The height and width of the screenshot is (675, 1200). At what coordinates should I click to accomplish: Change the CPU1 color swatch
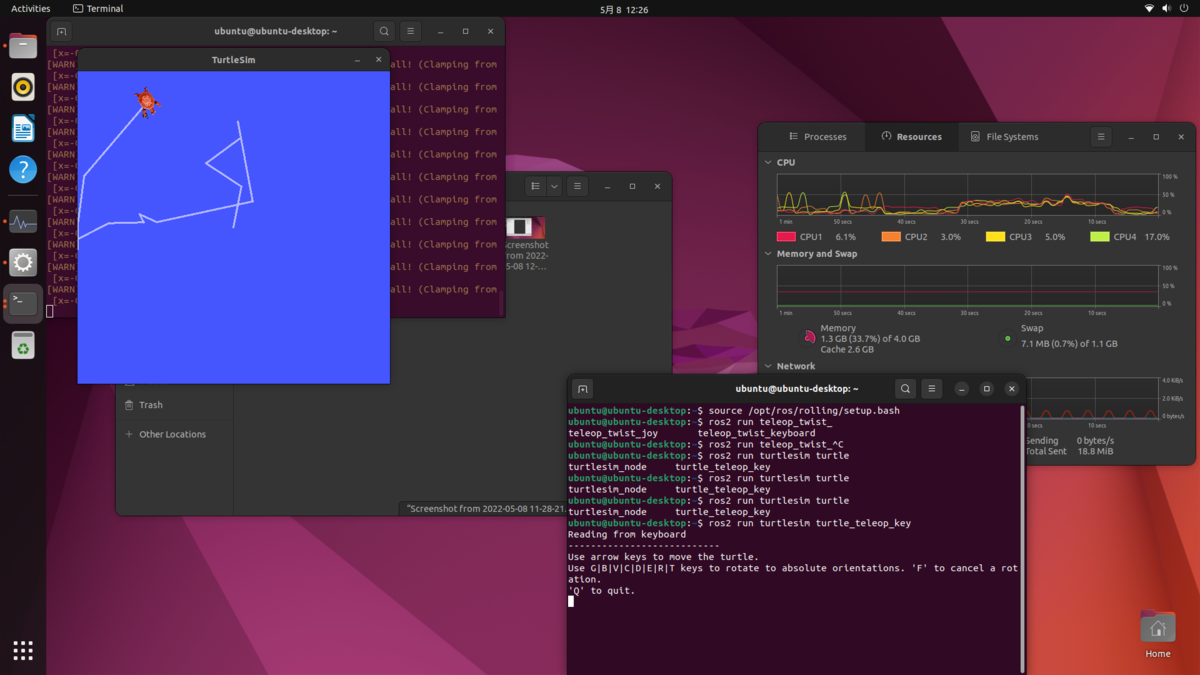(x=786, y=237)
